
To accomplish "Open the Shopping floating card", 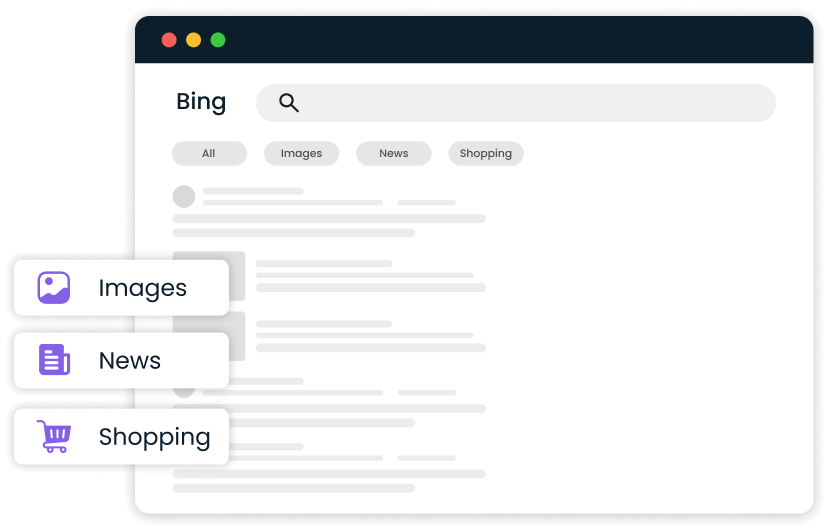I will (x=122, y=437).
